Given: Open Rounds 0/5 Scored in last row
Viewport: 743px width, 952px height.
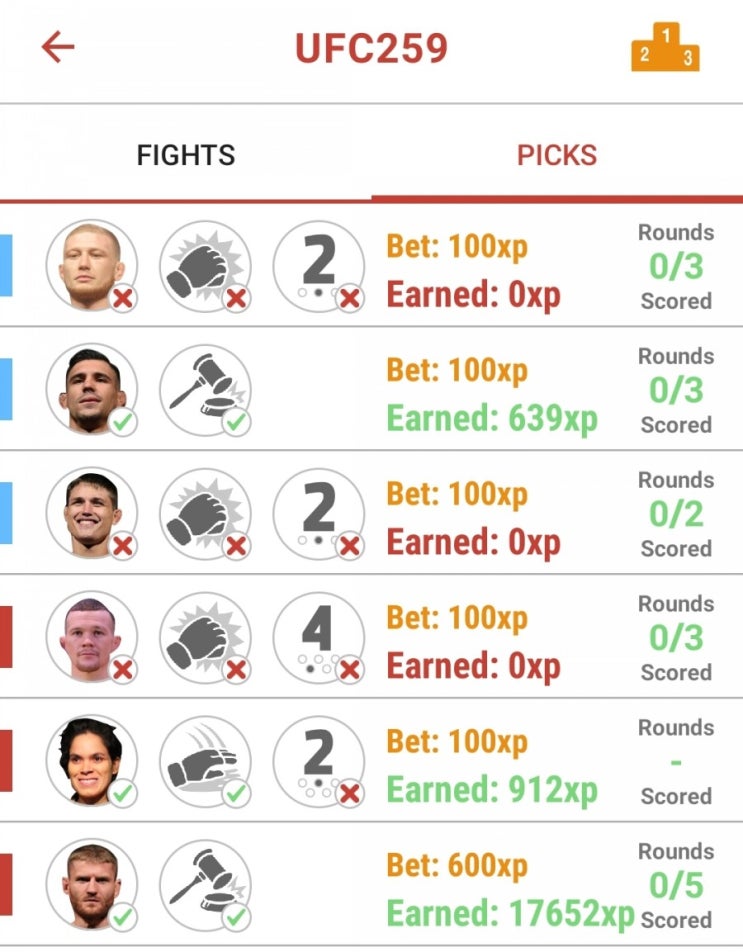Looking at the screenshot, I should tap(676, 885).
